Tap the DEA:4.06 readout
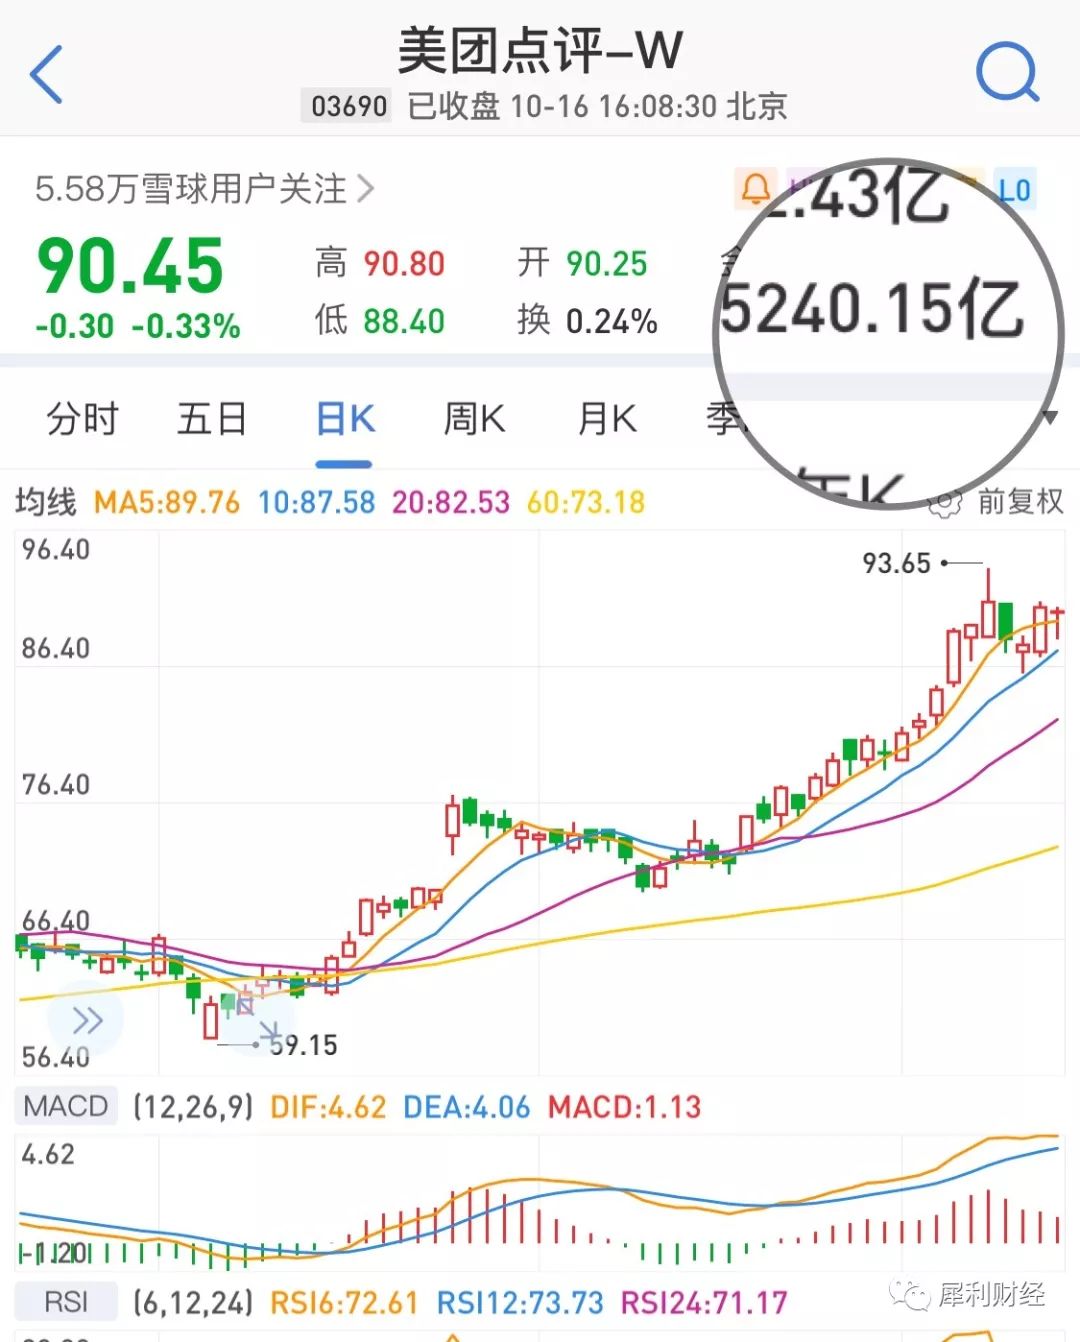This screenshot has height=1342, width=1080. [467, 1107]
